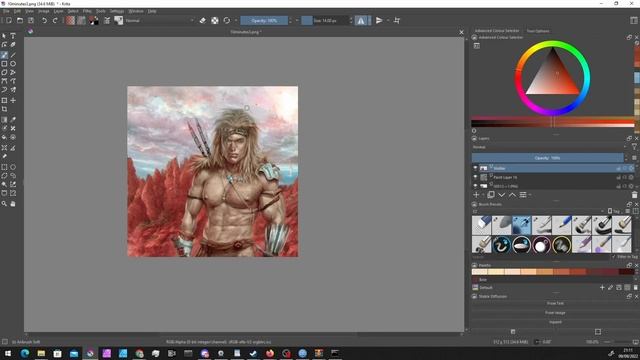Choose the Elliptical Selection tool
The width and height of the screenshot is (640, 360).
point(13,167)
